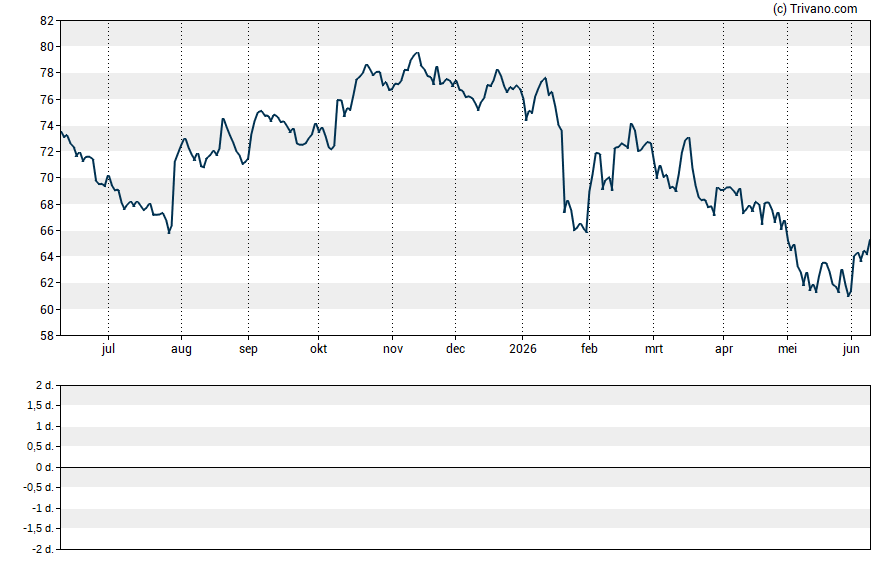Click the 68 price axis value

[x=47, y=204]
